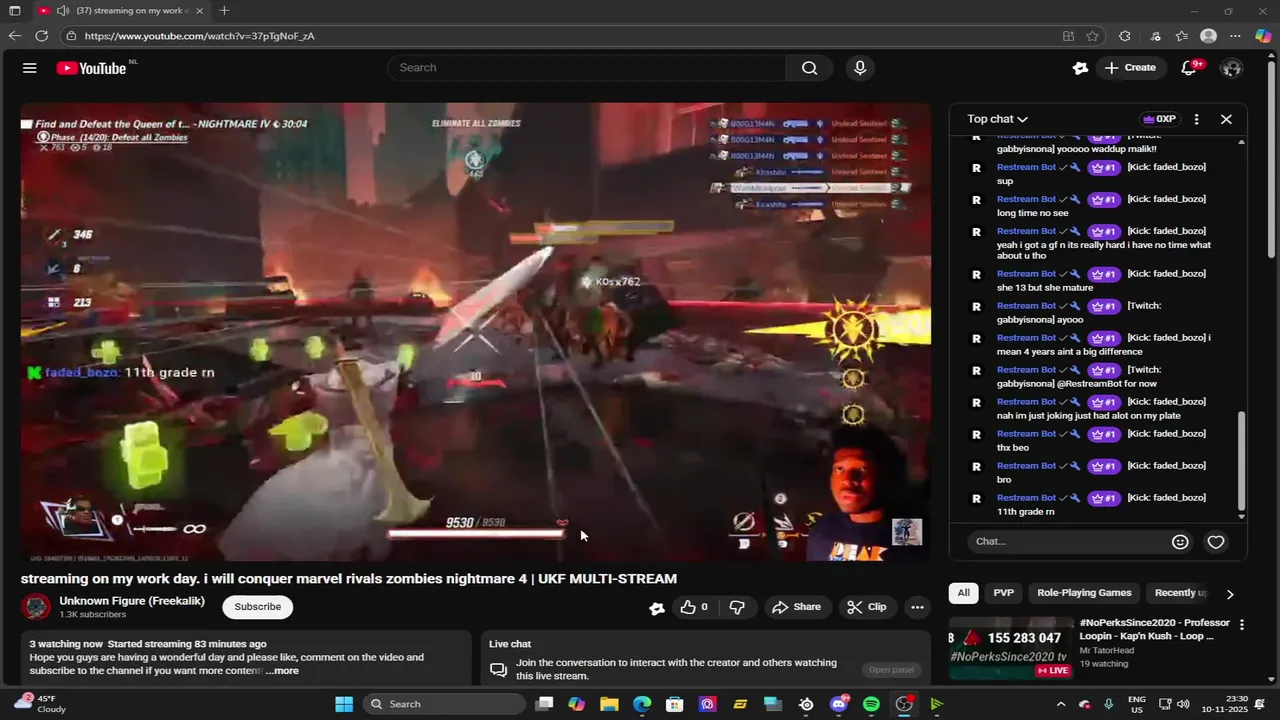The height and width of the screenshot is (720, 1280).
Task: Open the YouTube account avatar menu
Action: [x=1232, y=68]
